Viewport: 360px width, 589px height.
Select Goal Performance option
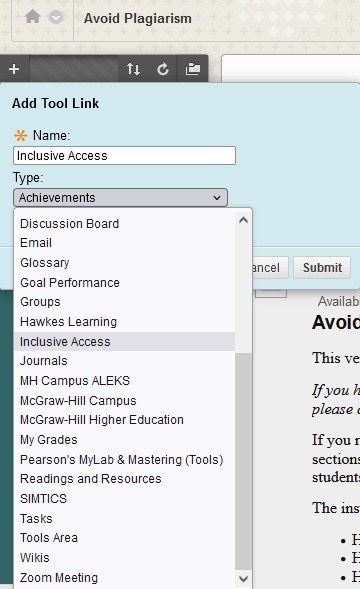pos(124,282)
